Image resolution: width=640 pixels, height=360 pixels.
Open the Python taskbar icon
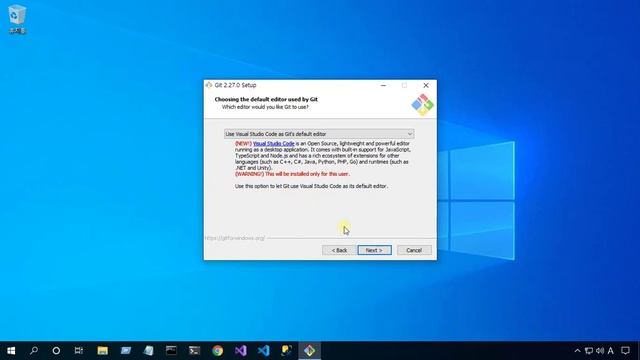287,351
